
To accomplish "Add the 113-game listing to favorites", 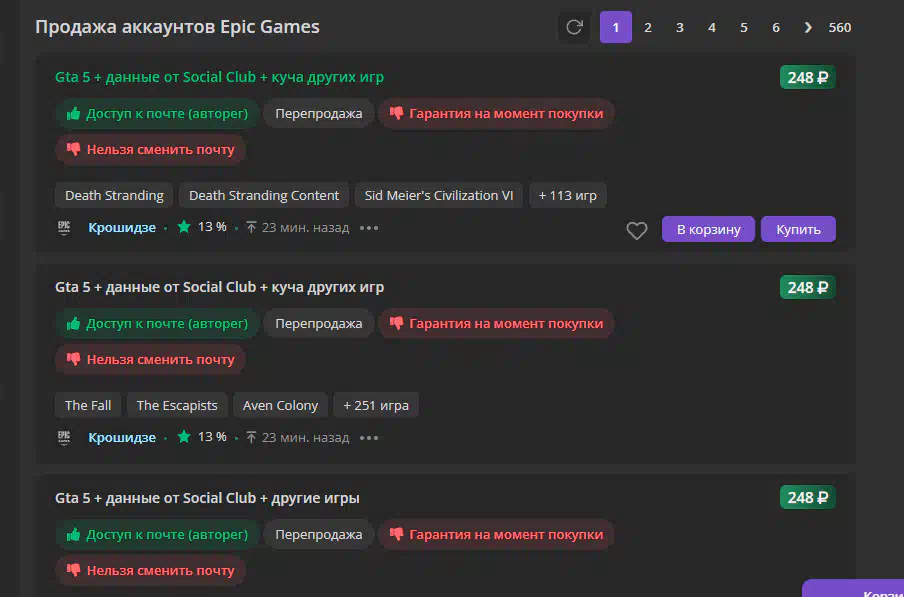I will pyautogui.click(x=636, y=231).
